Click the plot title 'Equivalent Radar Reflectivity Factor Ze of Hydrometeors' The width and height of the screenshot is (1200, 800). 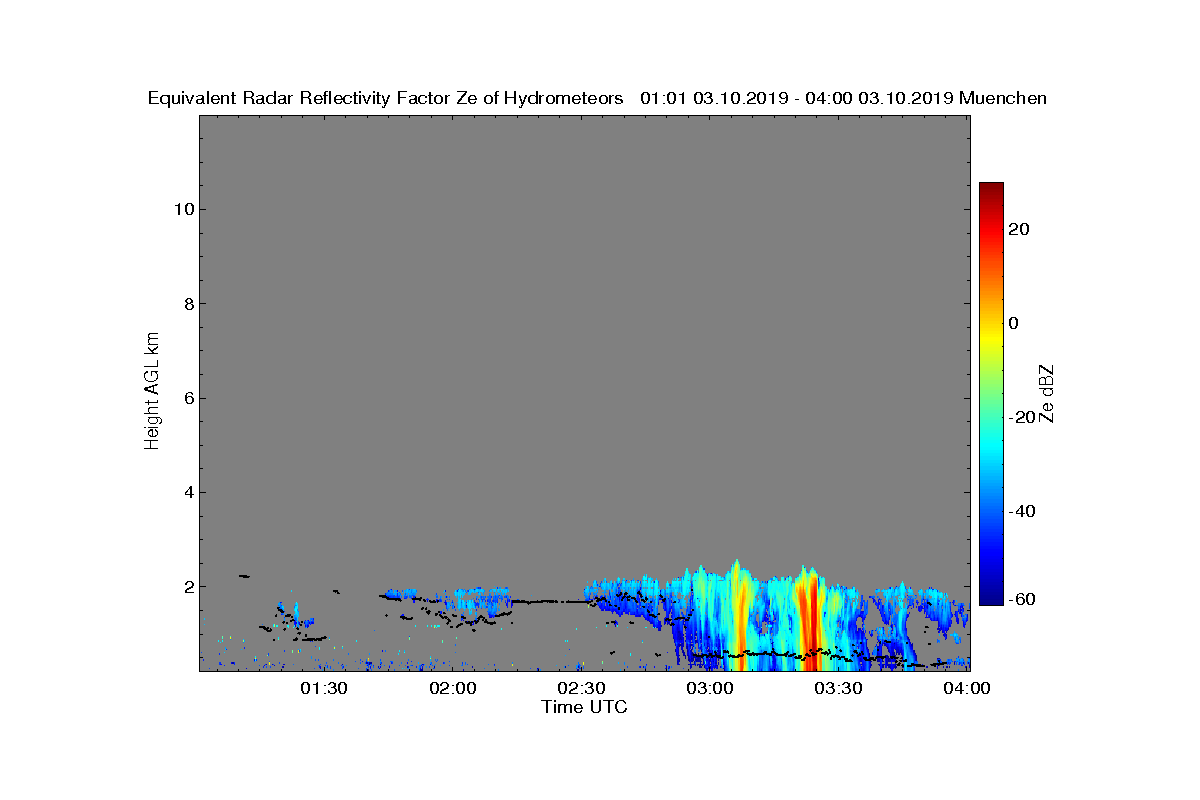tap(385, 98)
